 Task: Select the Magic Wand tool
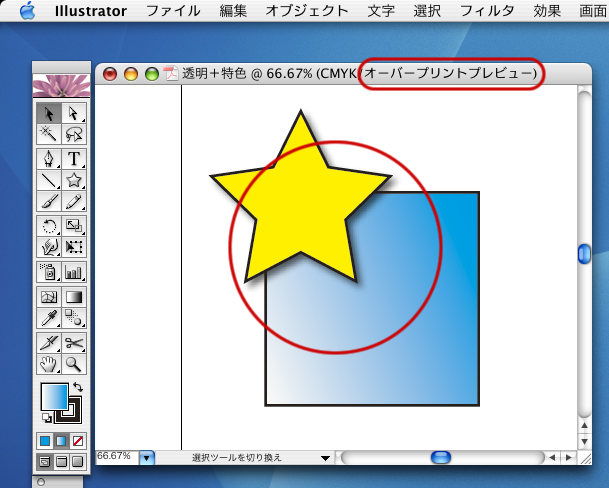pos(49,134)
